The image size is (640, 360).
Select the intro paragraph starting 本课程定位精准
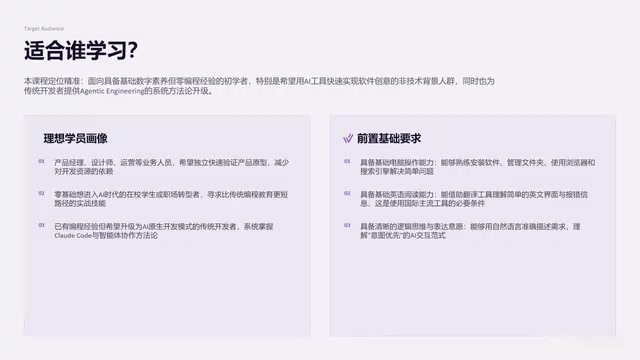pyautogui.click(x=259, y=86)
